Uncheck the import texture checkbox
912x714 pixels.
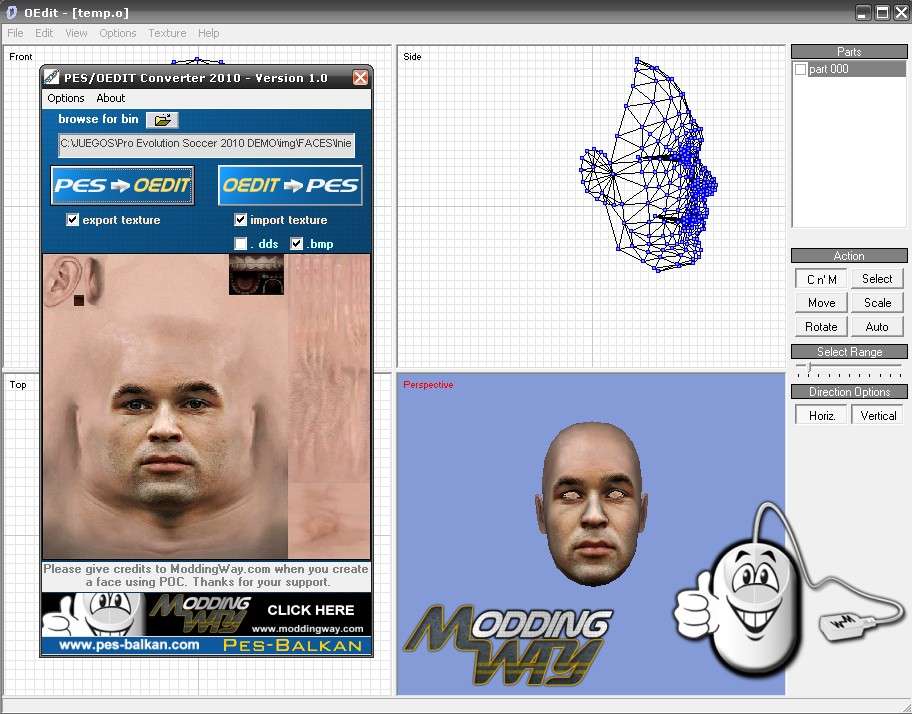240,220
